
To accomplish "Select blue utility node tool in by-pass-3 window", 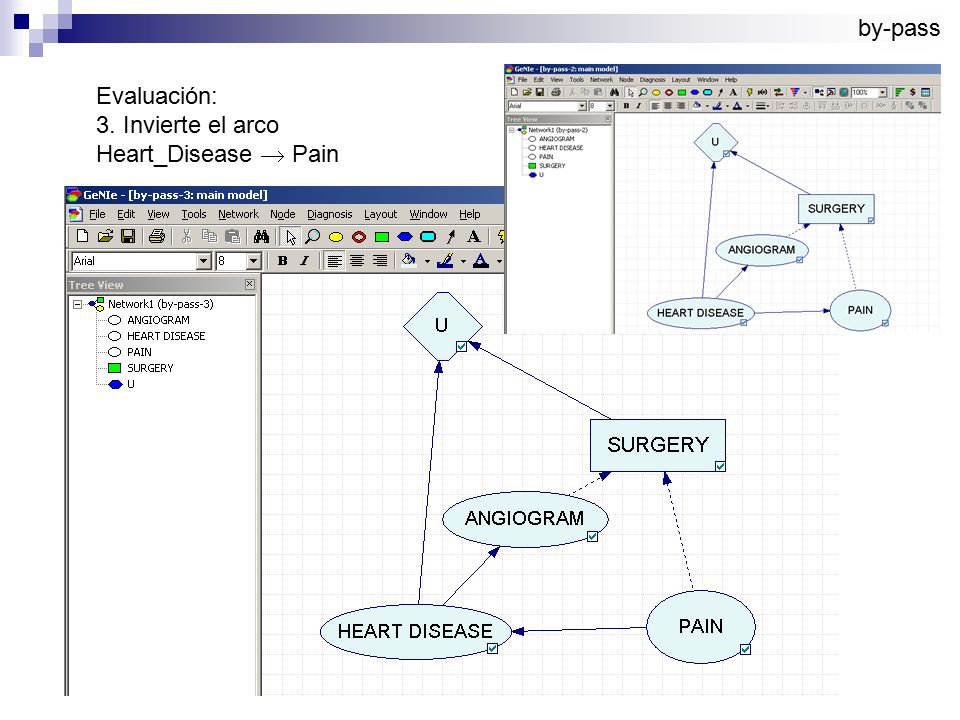I will (405, 237).
